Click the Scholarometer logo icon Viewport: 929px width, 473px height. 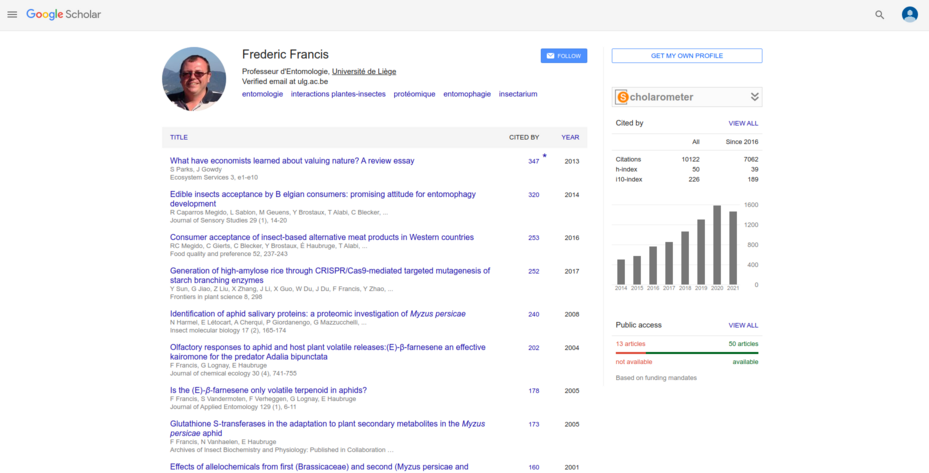coord(622,97)
